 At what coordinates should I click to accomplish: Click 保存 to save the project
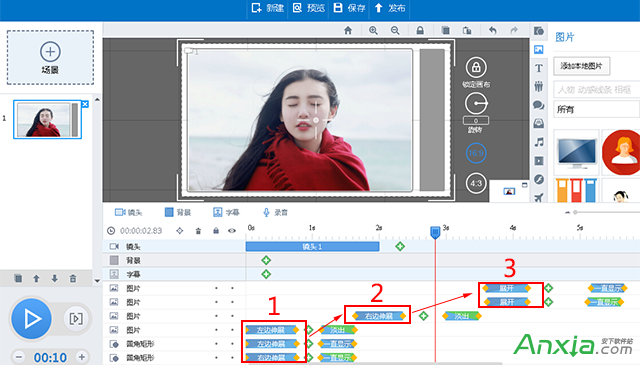tap(349, 8)
